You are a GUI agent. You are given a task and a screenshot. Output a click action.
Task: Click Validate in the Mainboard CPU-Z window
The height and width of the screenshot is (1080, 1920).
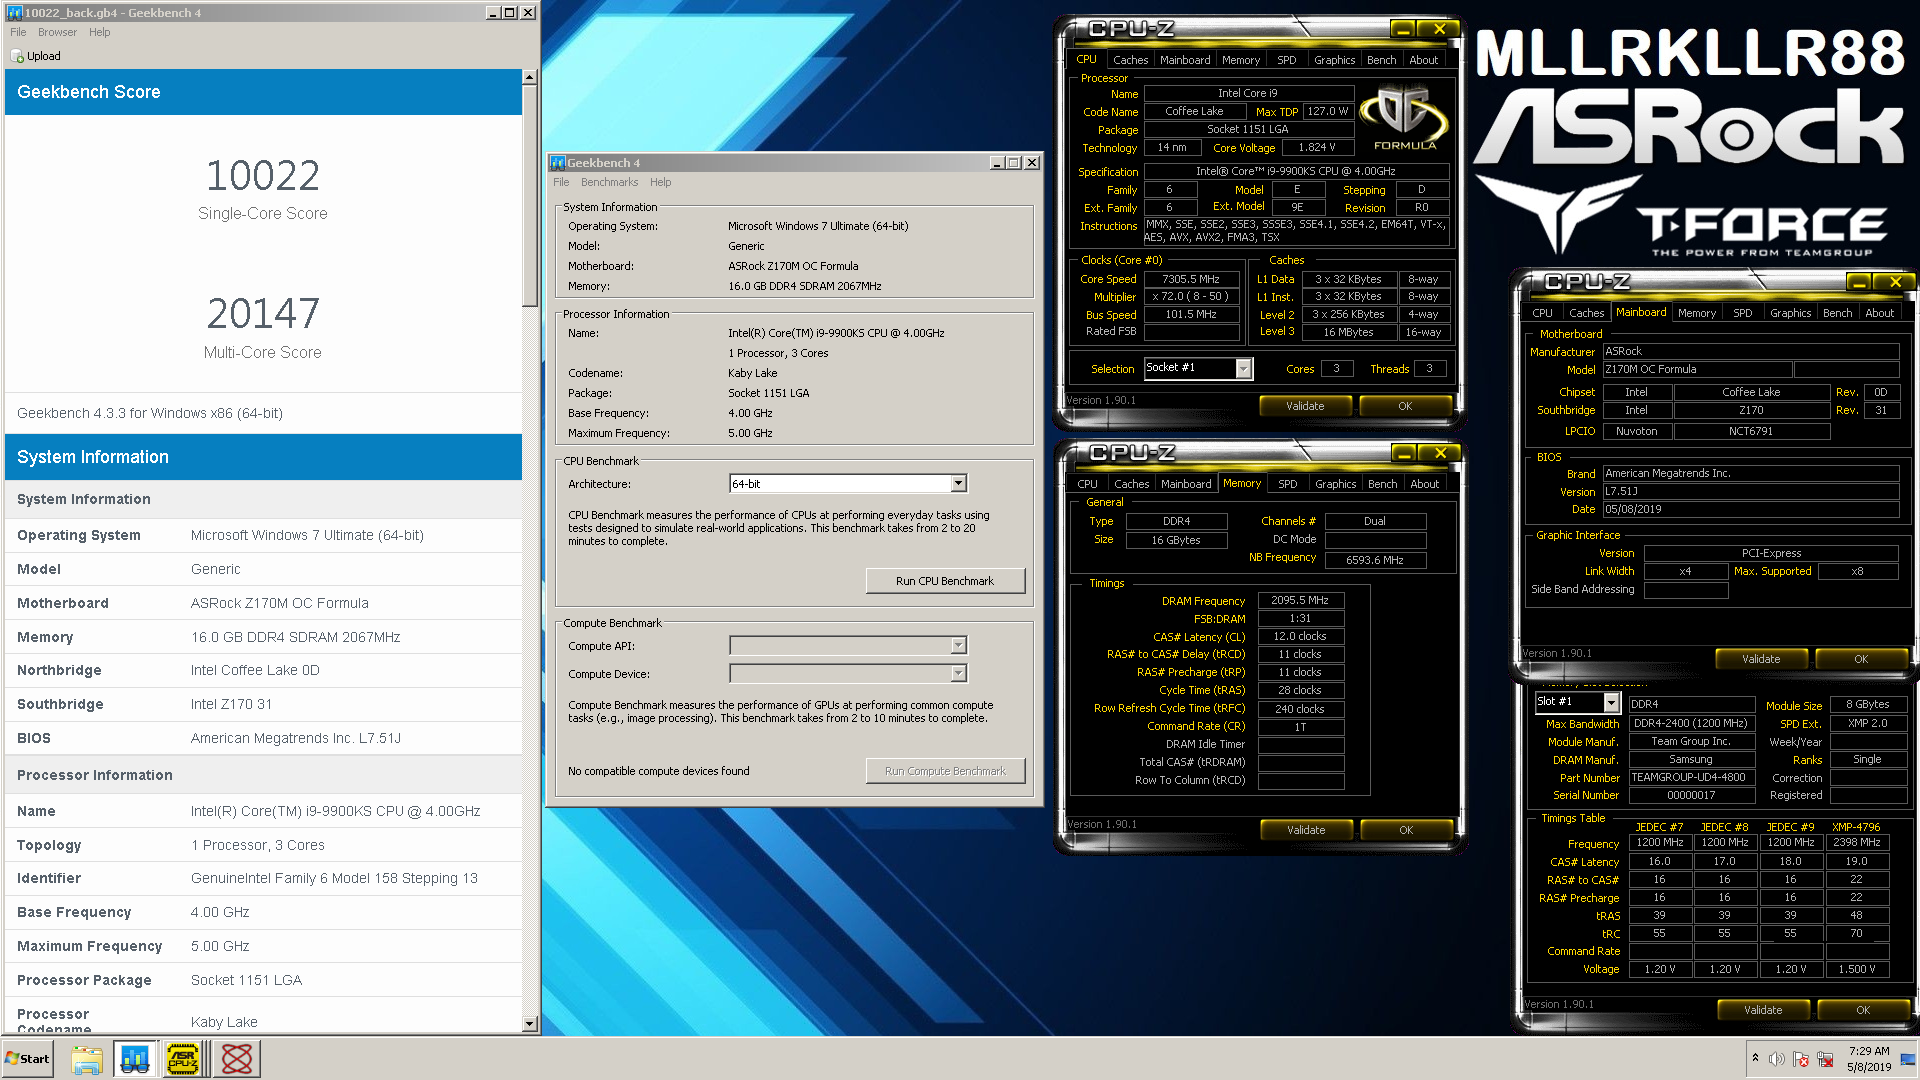(1761, 659)
